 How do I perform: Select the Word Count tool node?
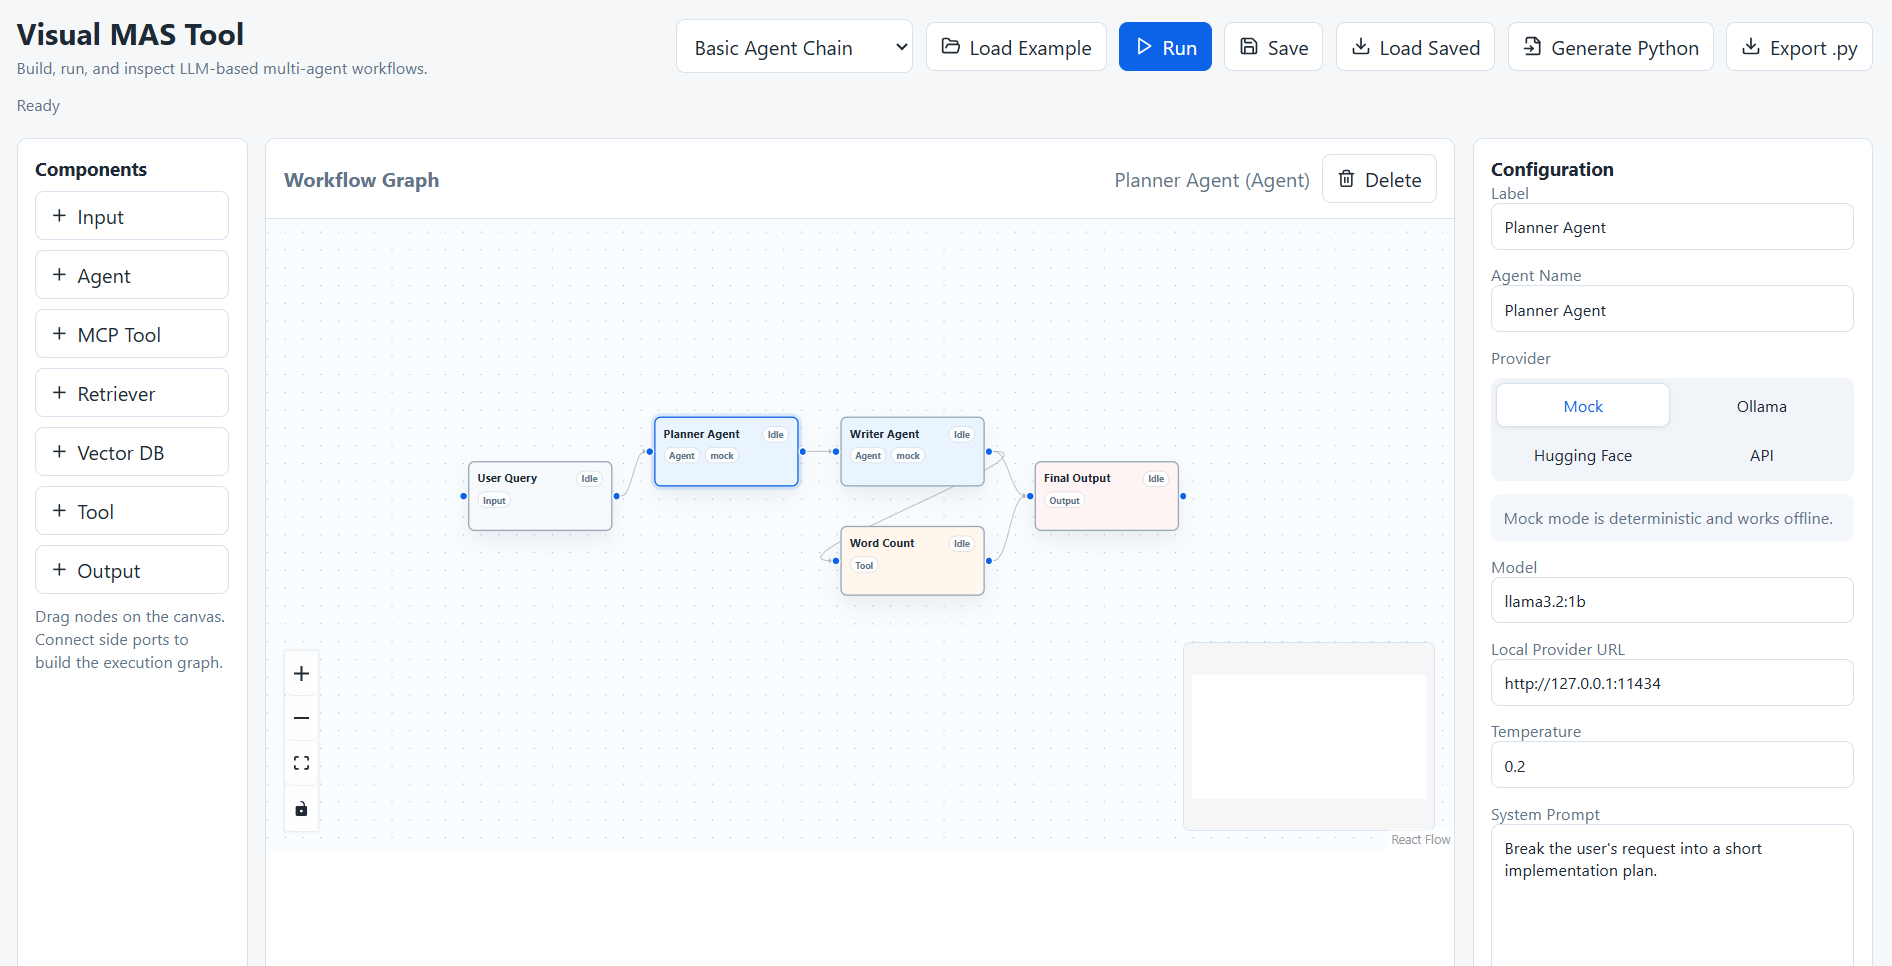coord(912,561)
